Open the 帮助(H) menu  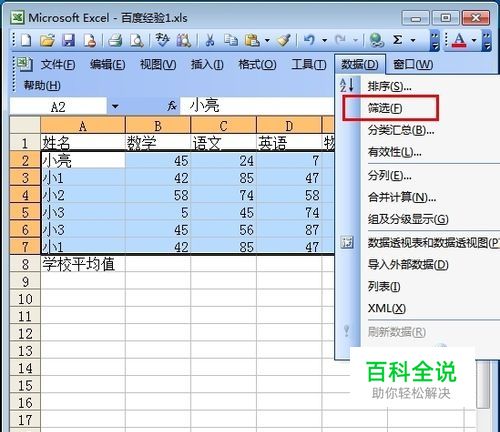pyautogui.click(x=42, y=86)
